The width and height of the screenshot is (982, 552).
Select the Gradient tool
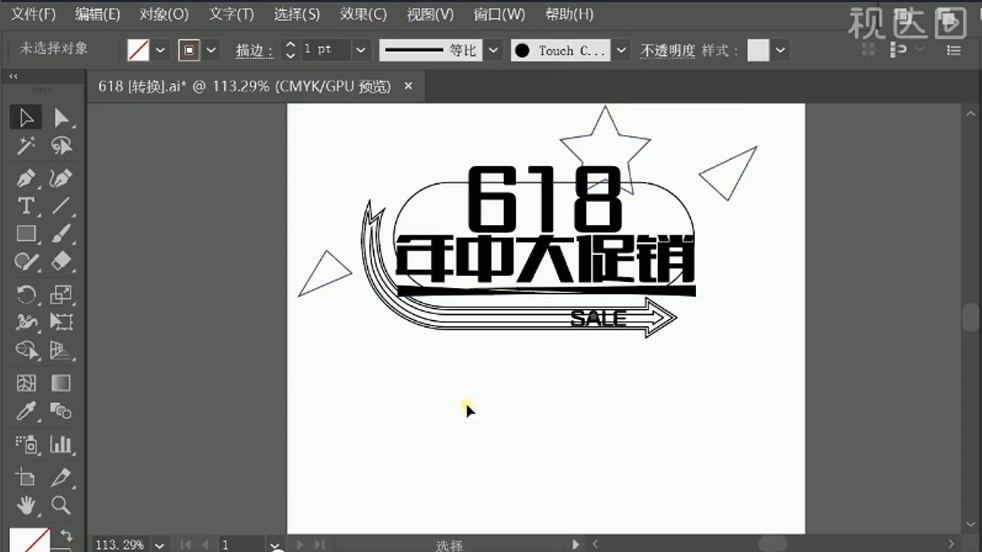point(61,383)
